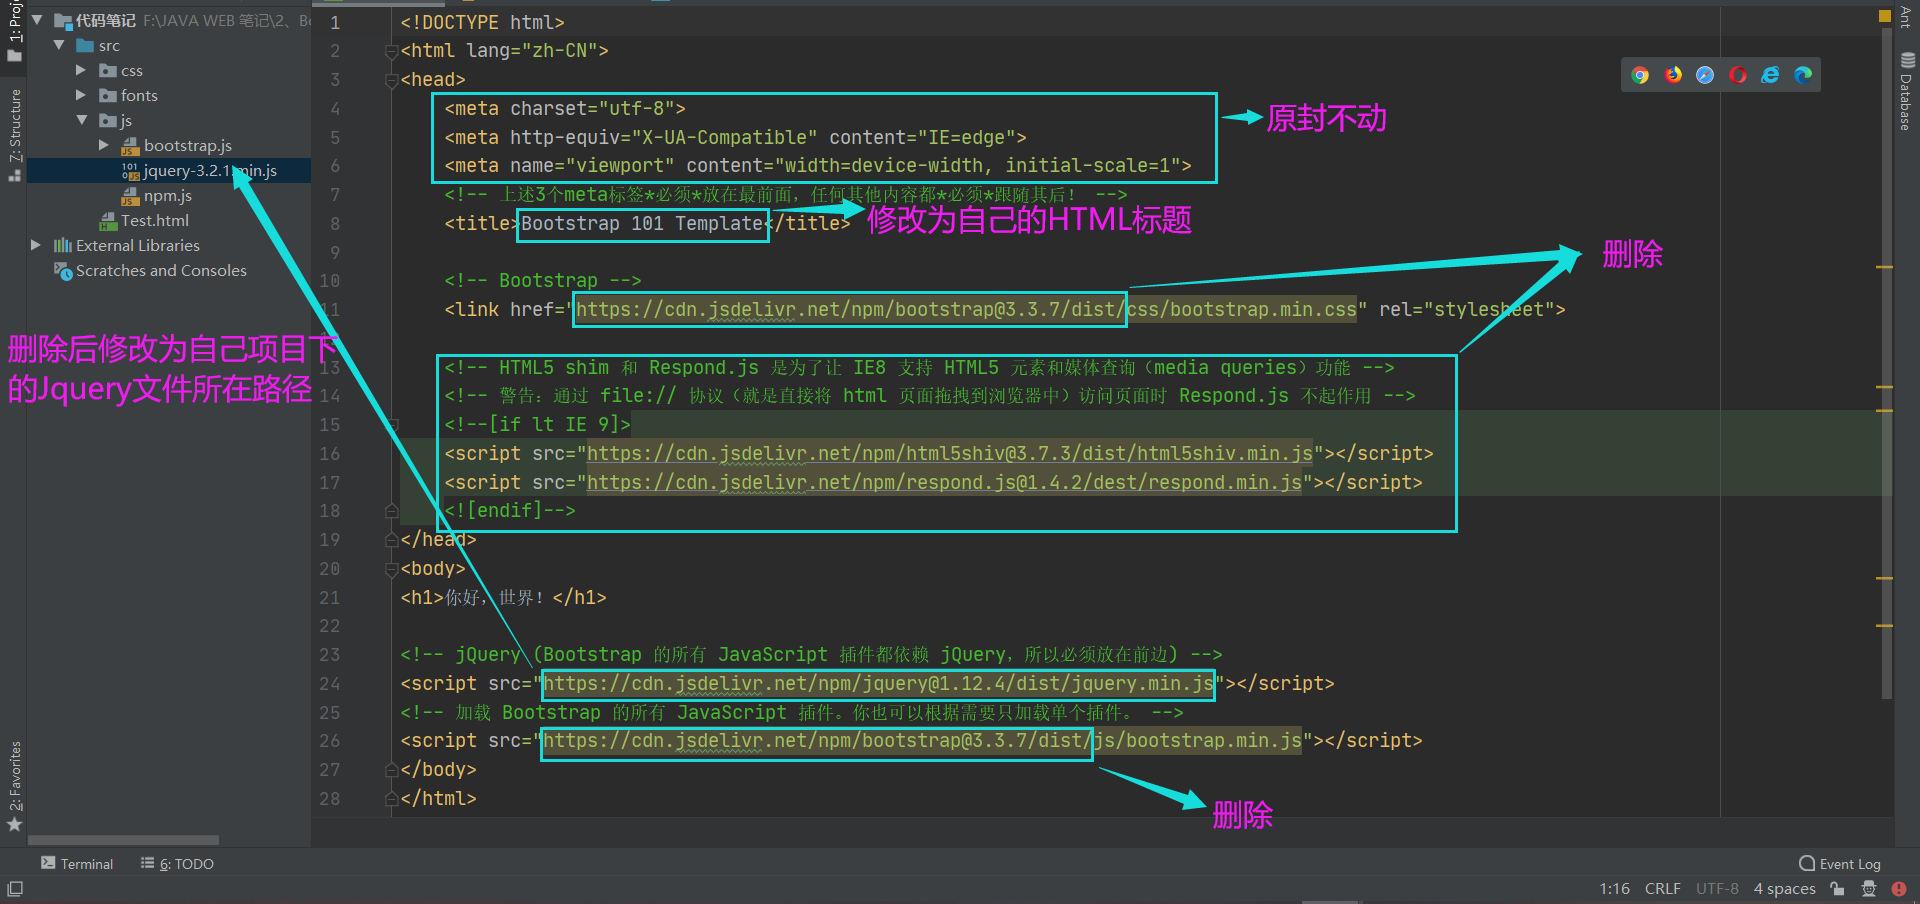Open preview in Safari browser icon
Image resolution: width=1920 pixels, height=904 pixels.
[1705, 75]
